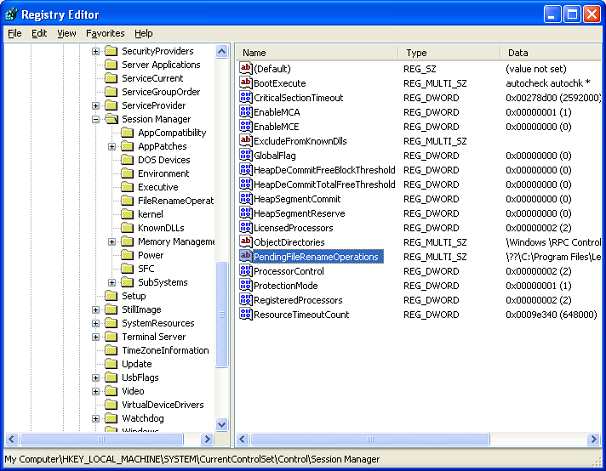
Task: Click the ObjectDirectories string icon
Action: pyautogui.click(x=245, y=242)
